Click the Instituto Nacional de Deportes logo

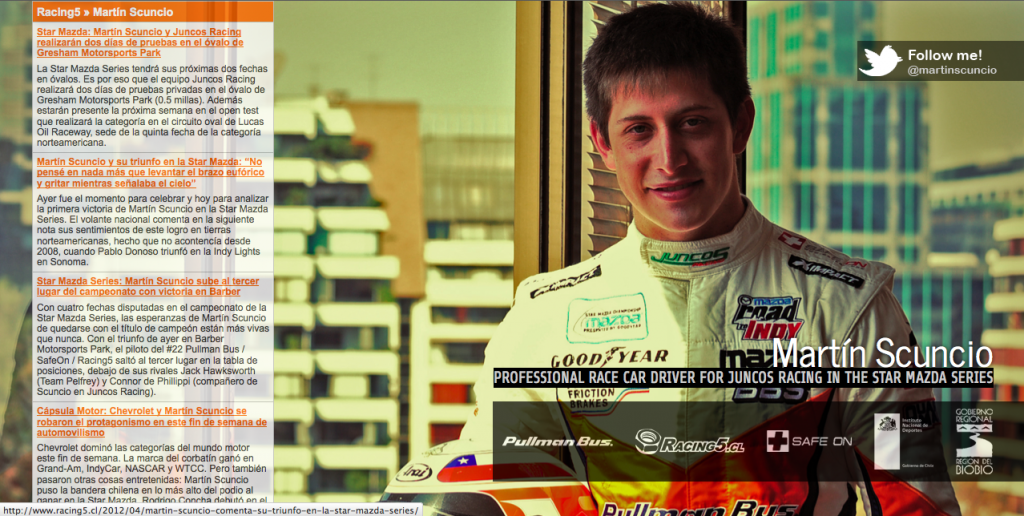(x=906, y=442)
